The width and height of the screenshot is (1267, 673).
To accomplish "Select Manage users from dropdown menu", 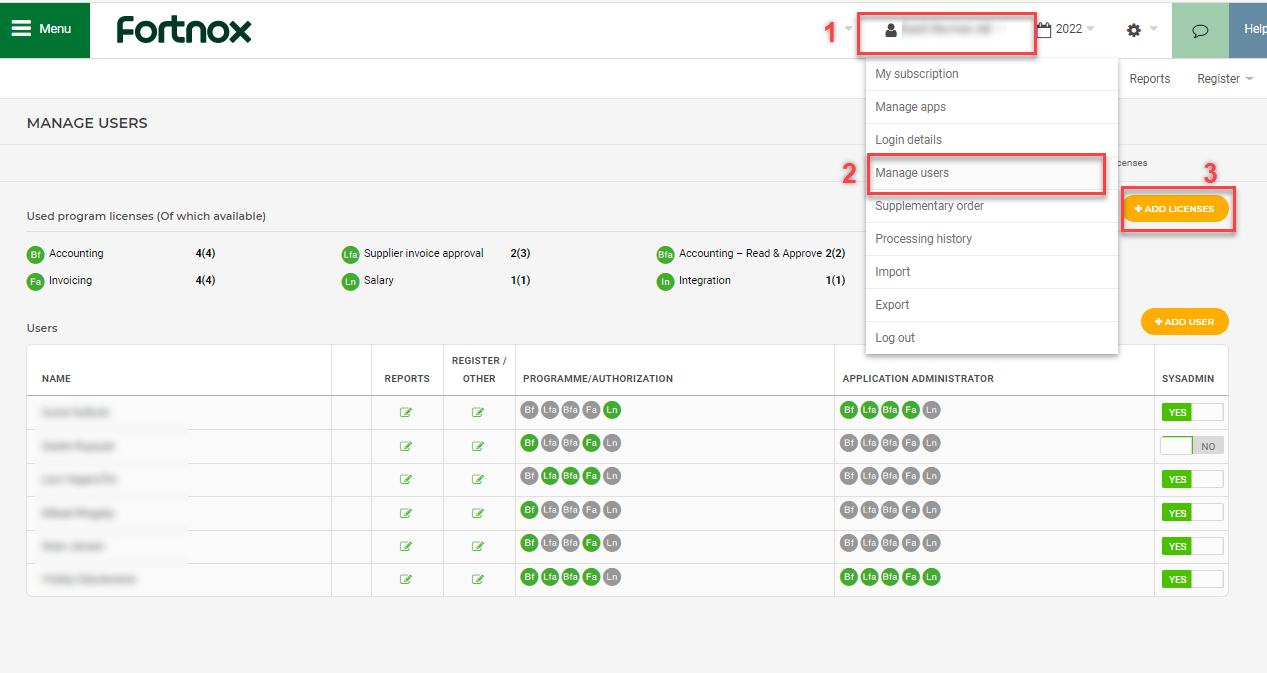I will tap(912, 173).
